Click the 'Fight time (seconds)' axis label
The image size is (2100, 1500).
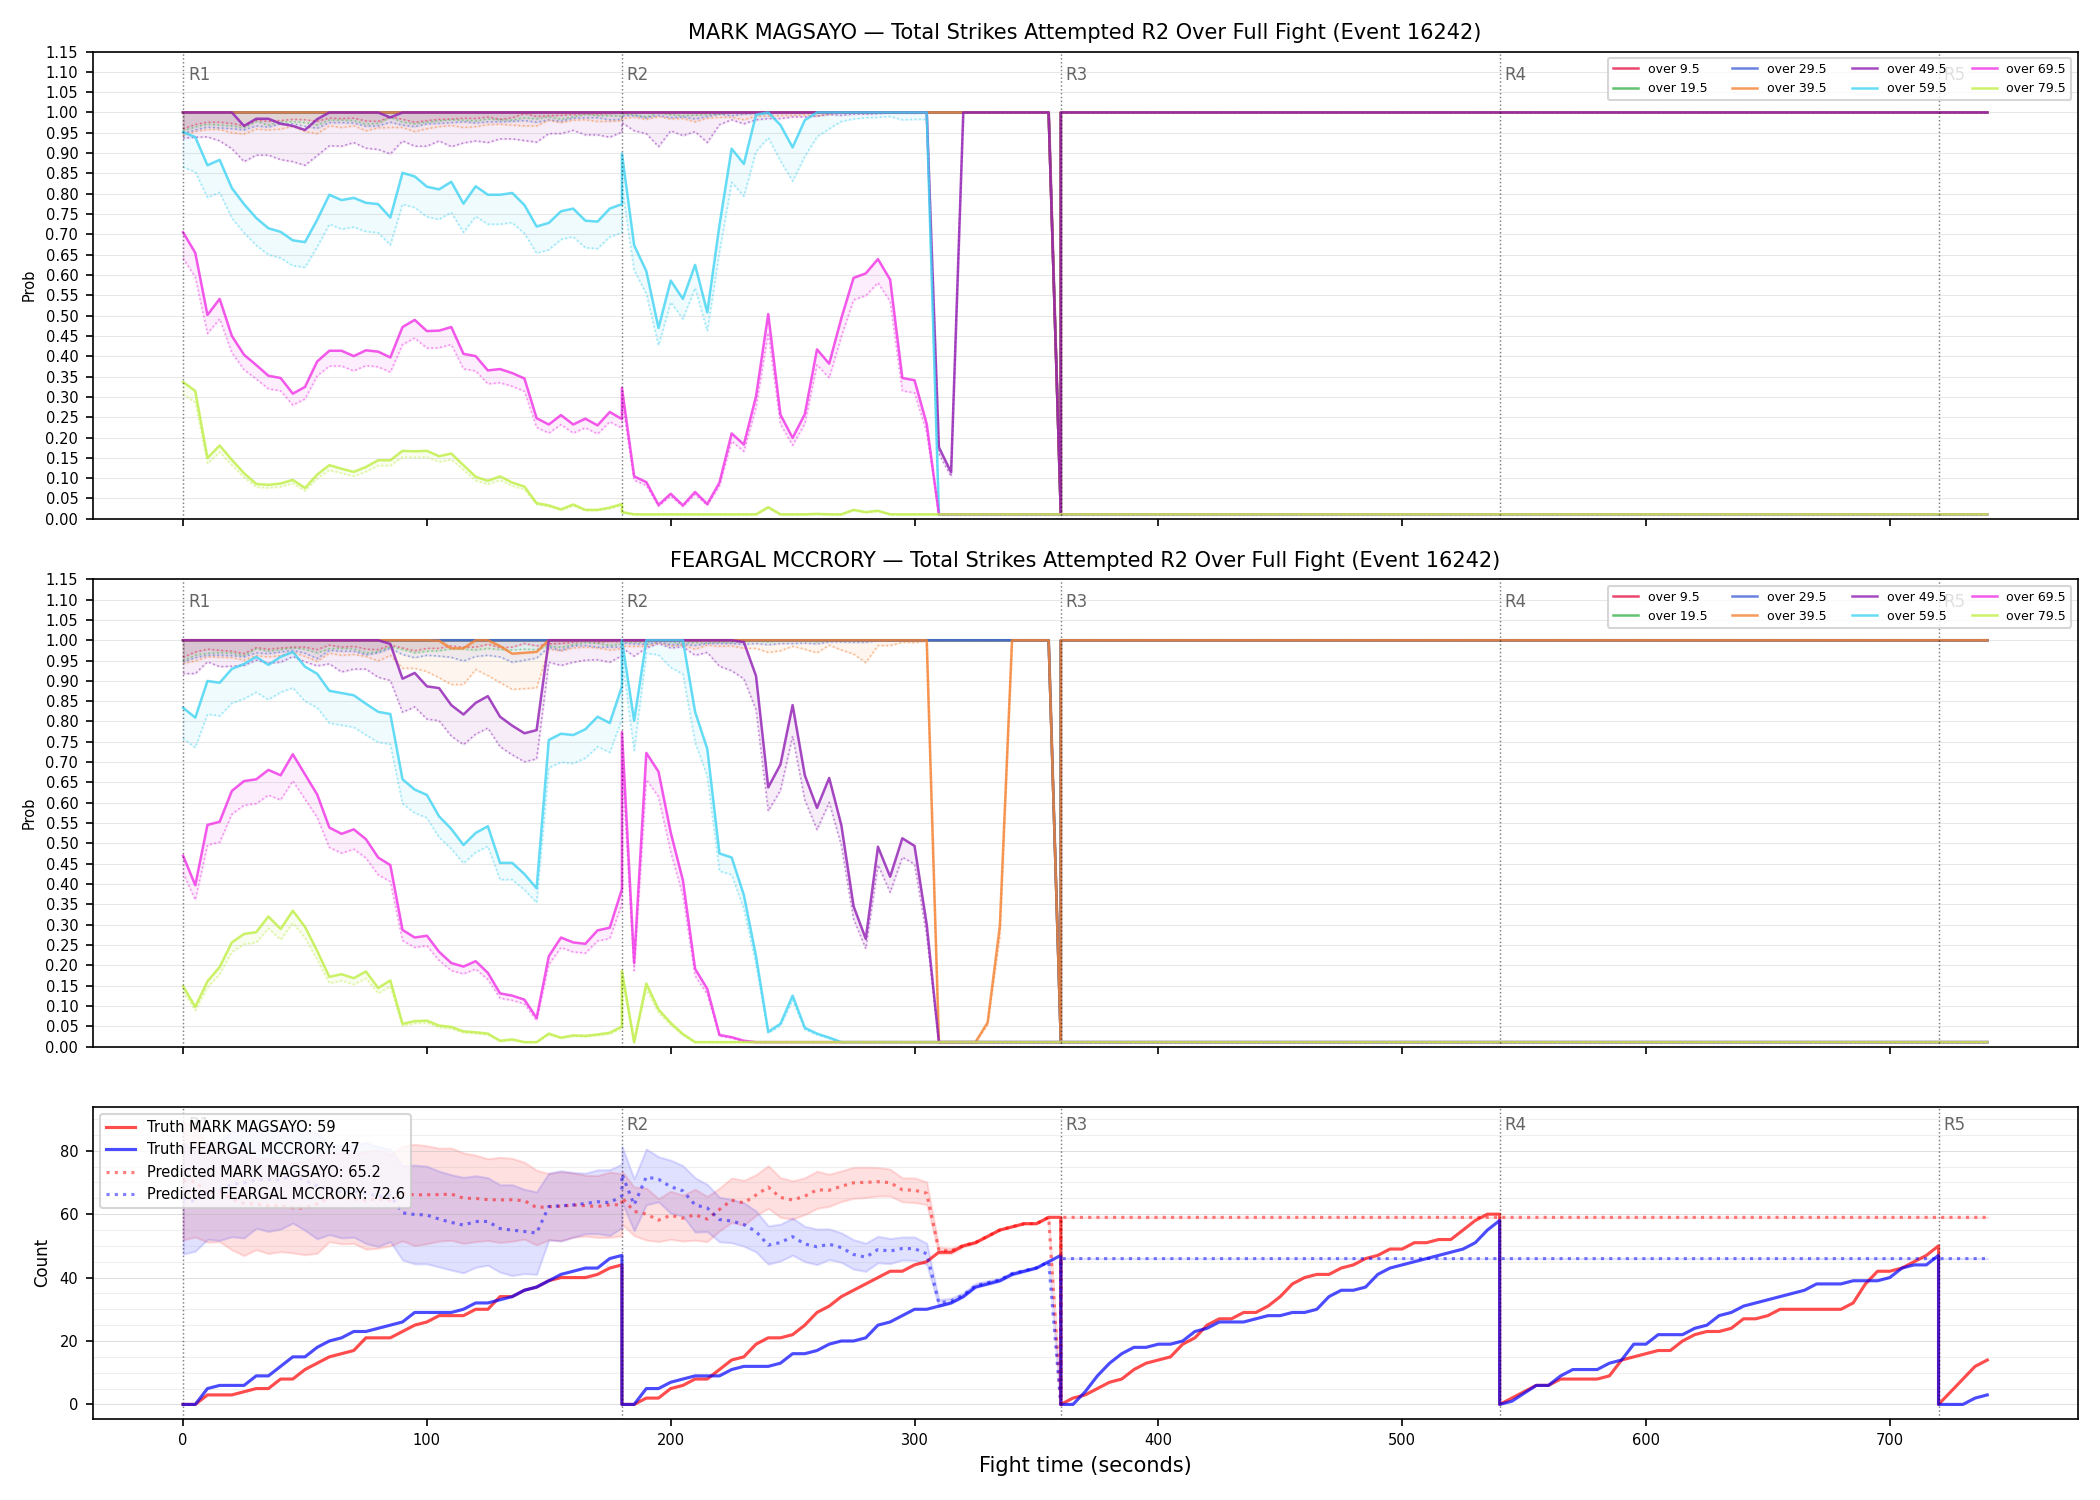[x=1085, y=1465]
